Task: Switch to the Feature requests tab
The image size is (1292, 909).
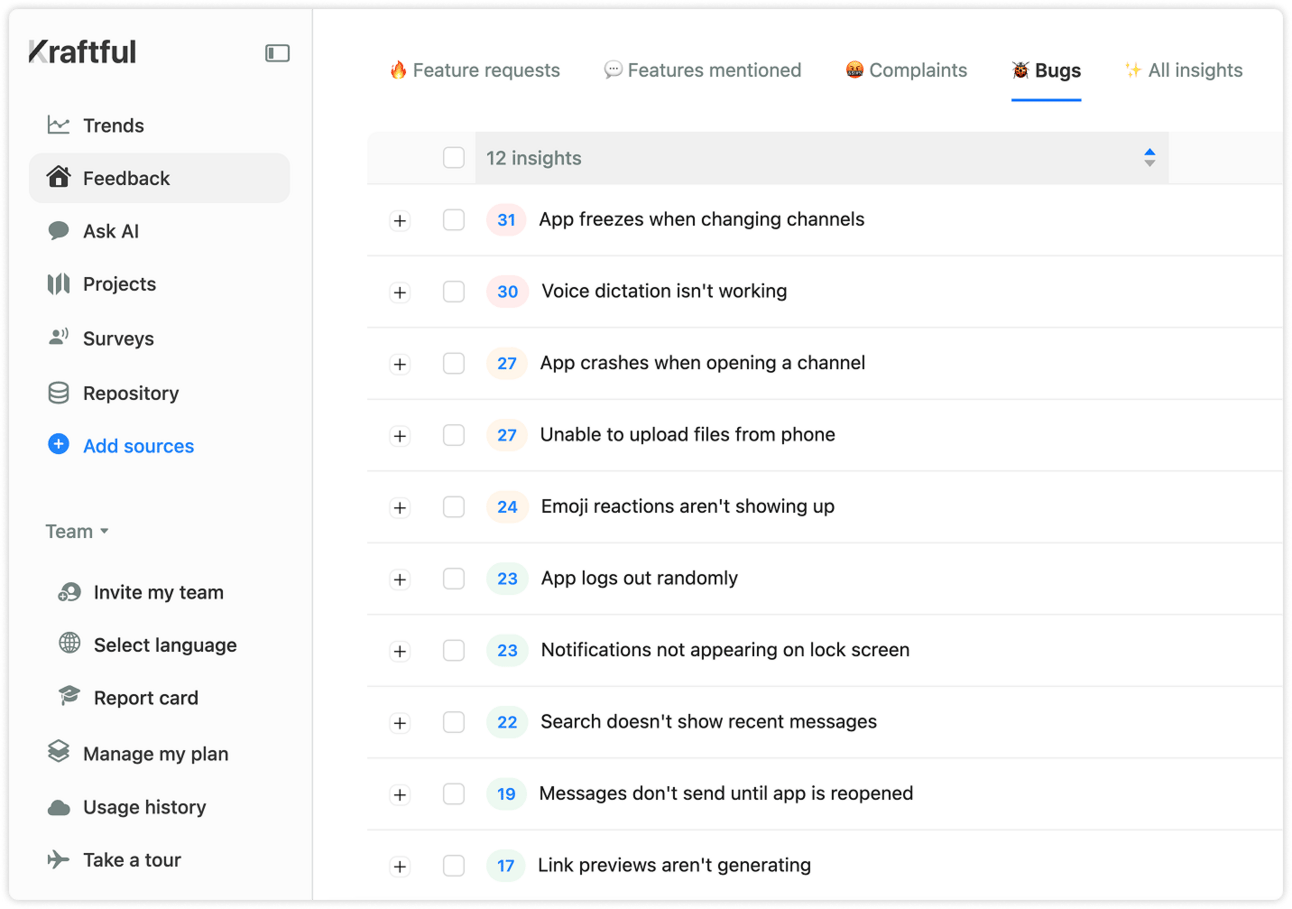Action: pyautogui.click(x=474, y=71)
